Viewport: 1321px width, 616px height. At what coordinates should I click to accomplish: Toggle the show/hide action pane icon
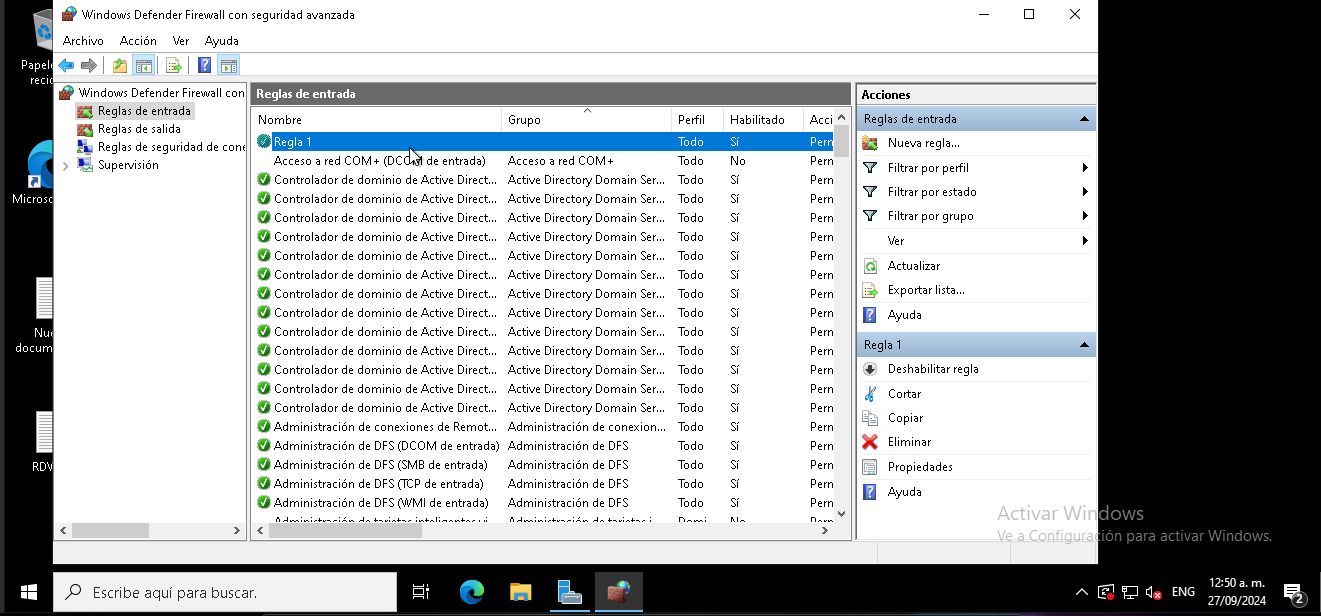coord(229,66)
